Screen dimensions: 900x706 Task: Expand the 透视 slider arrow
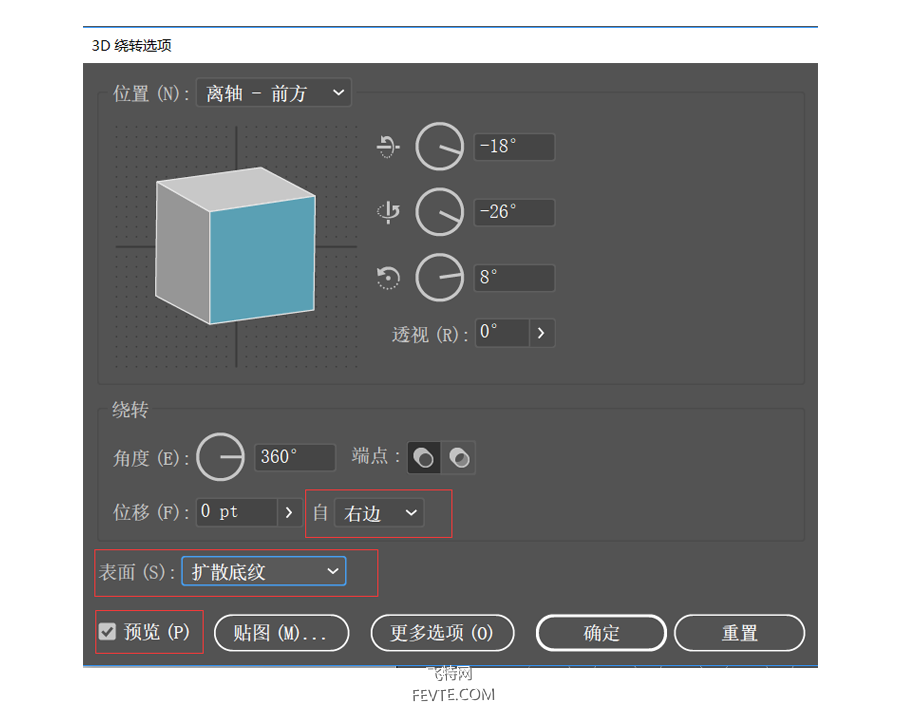click(x=541, y=333)
